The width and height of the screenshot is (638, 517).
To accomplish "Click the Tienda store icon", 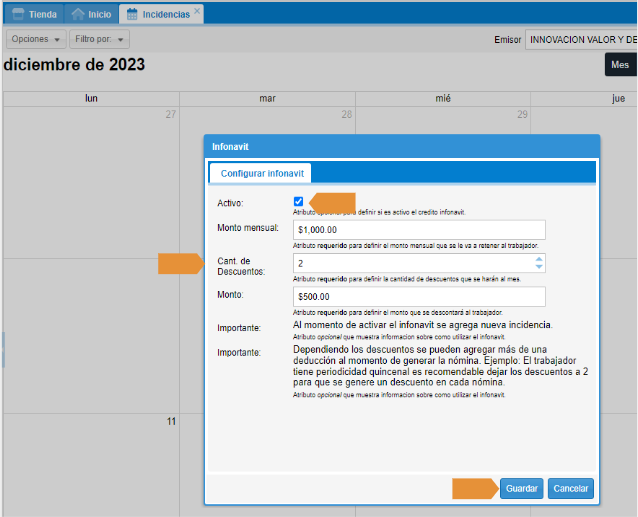I will pos(17,14).
